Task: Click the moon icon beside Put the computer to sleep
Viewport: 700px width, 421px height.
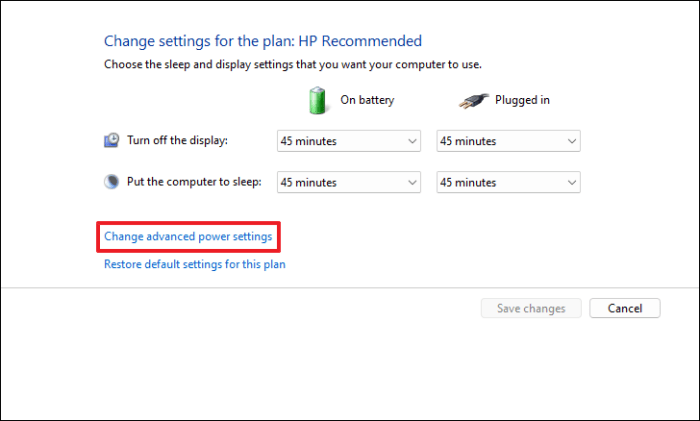Action: click(112, 182)
